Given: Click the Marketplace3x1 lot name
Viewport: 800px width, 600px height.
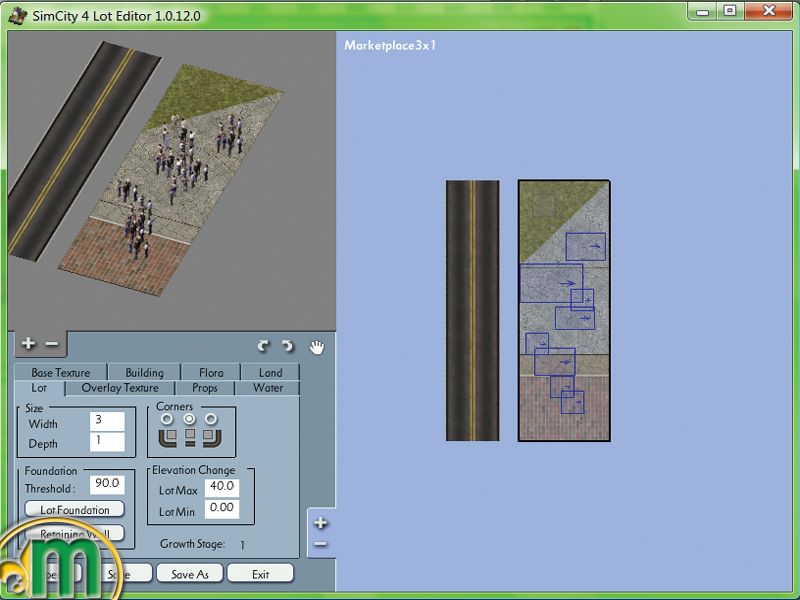Looking at the screenshot, I should coord(390,45).
